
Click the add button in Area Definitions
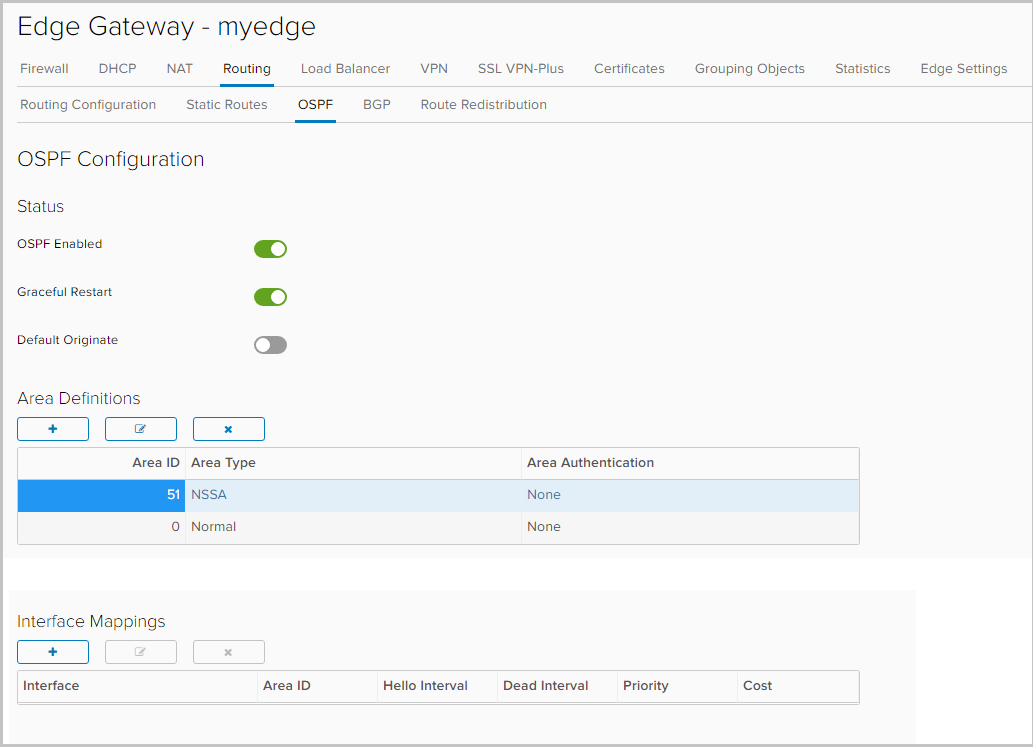point(52,428)
